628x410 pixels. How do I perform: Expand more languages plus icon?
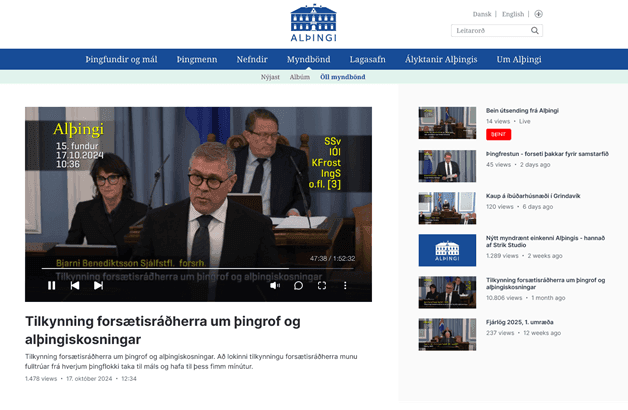538,14
